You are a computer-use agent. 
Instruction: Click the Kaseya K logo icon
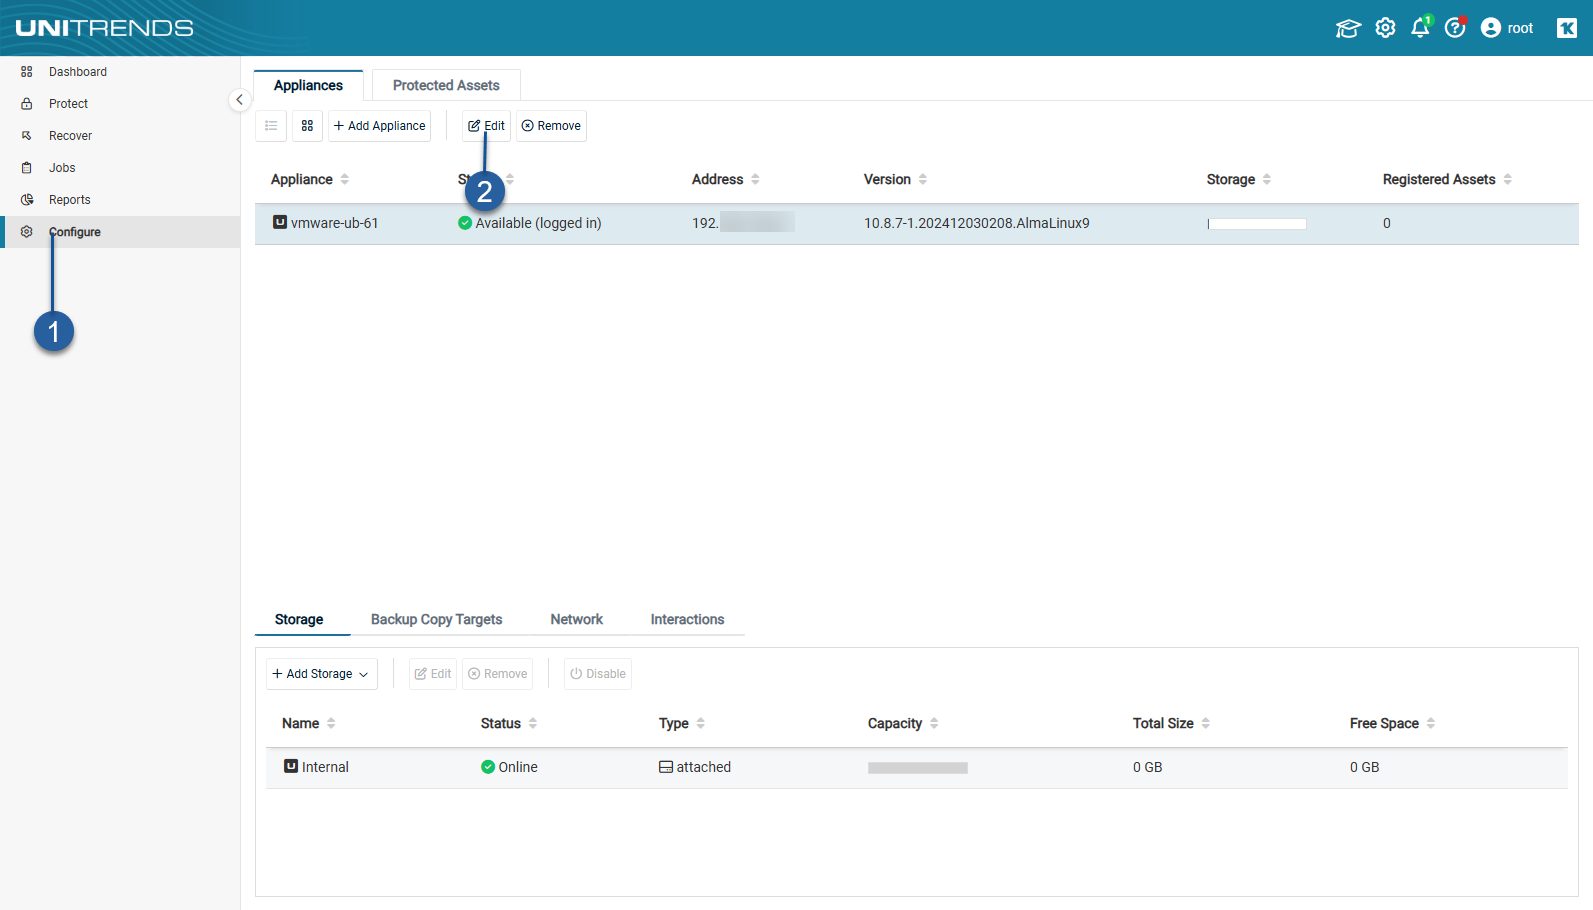[1567, 28]
